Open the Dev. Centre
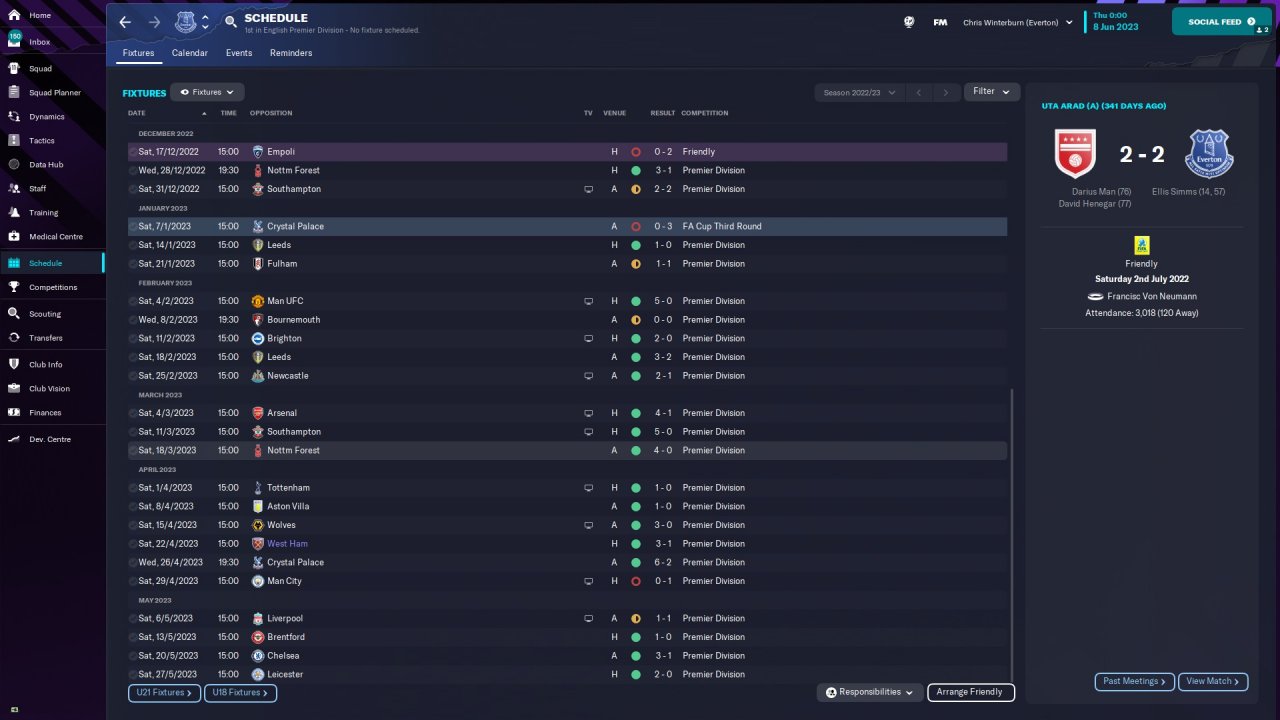This screenshot has height=720, width=1280. 52,440
